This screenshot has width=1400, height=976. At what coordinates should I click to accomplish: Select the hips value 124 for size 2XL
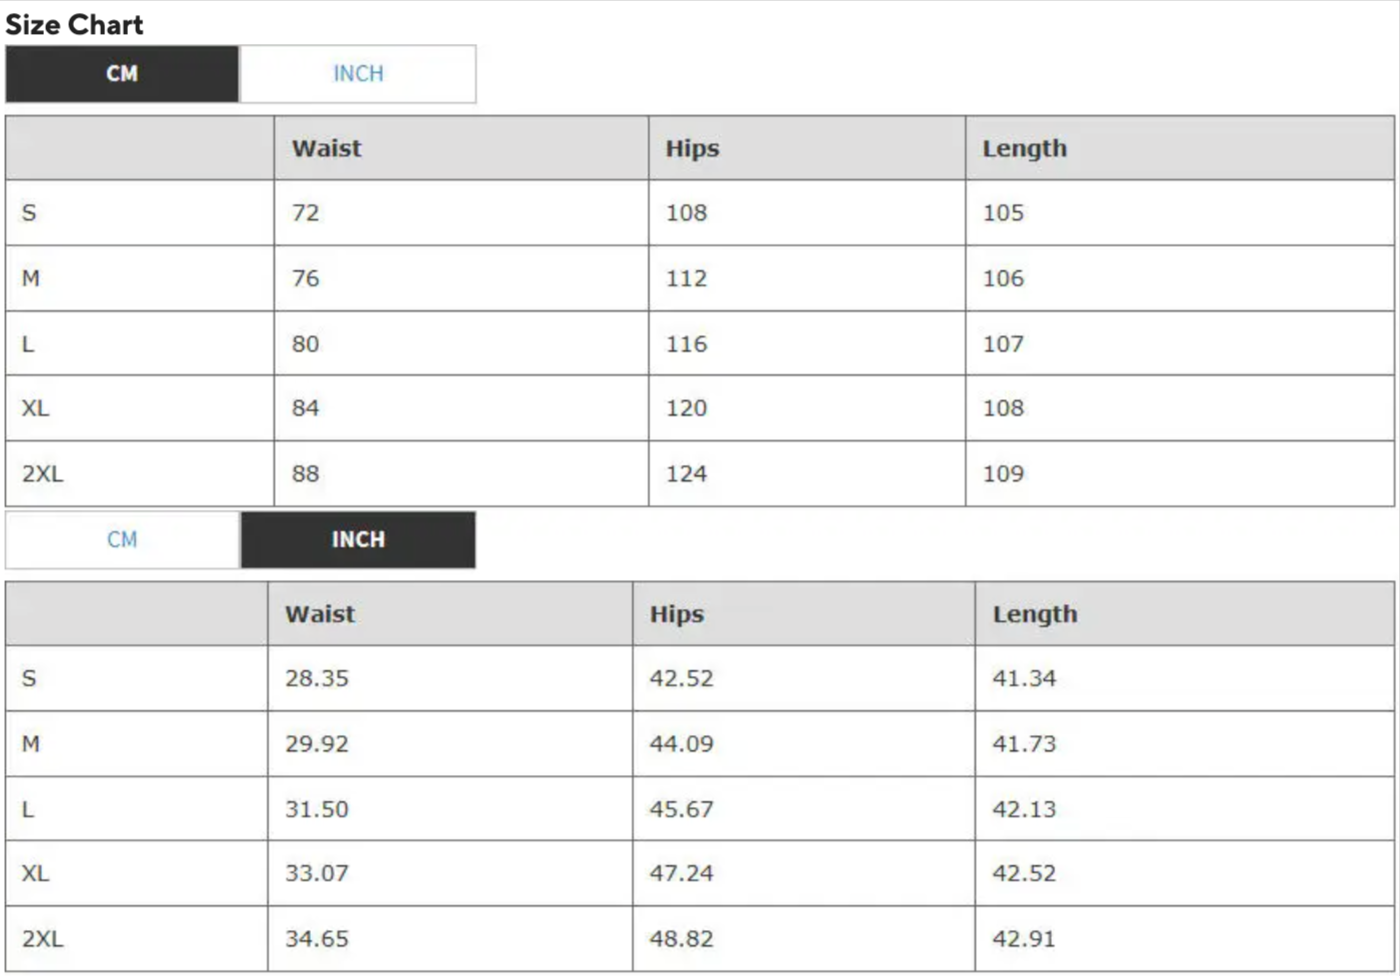(x=687, y=474)
